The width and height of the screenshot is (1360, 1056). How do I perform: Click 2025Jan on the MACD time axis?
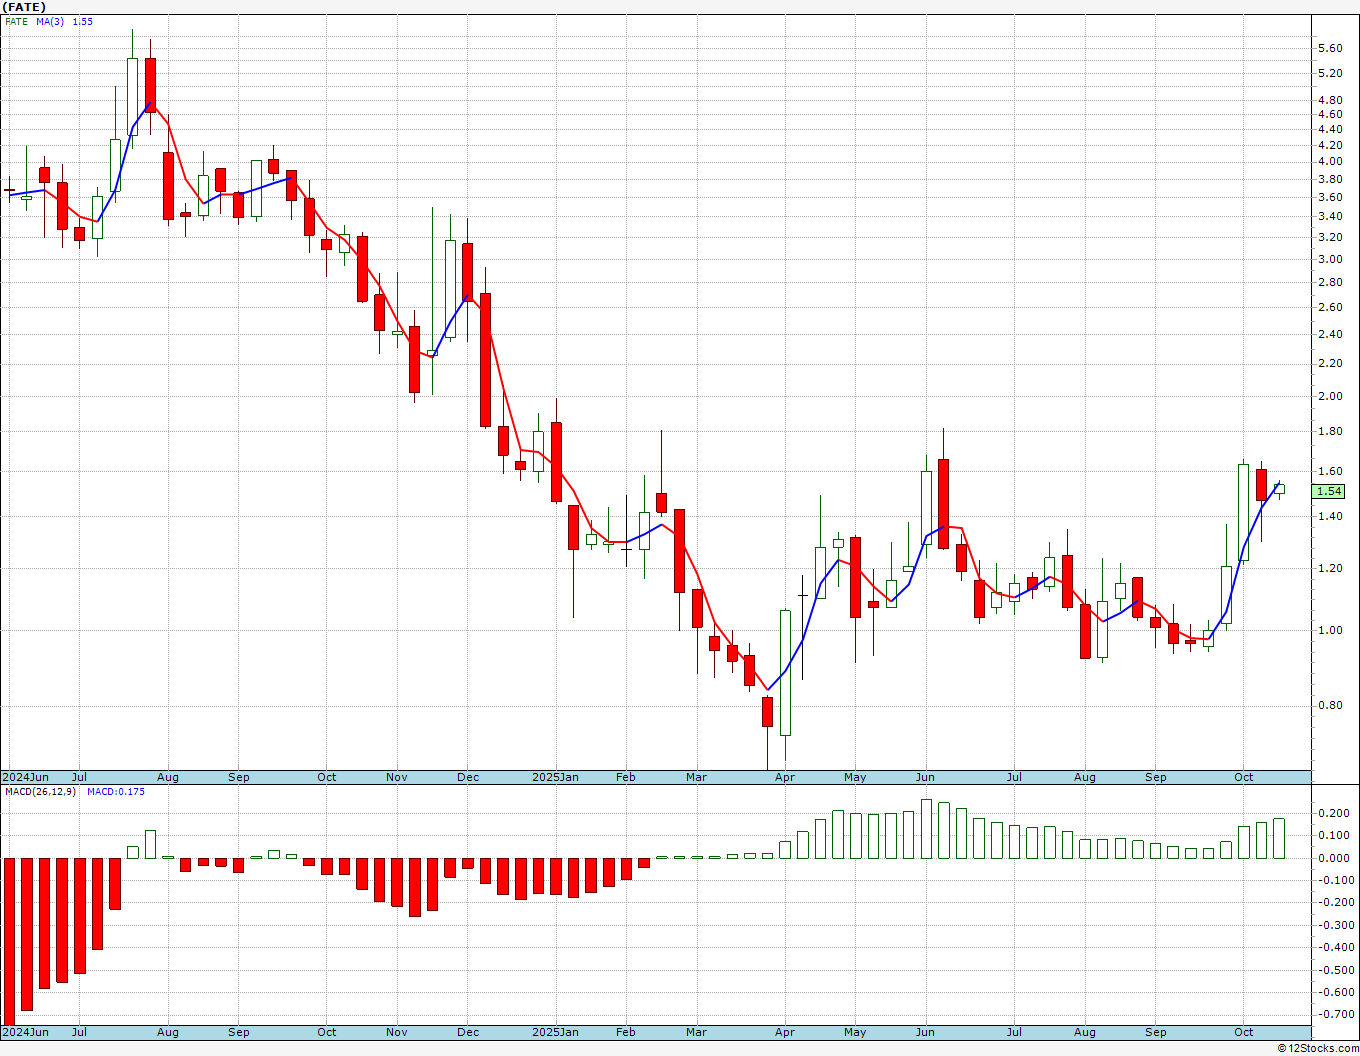coord(555,1032)
